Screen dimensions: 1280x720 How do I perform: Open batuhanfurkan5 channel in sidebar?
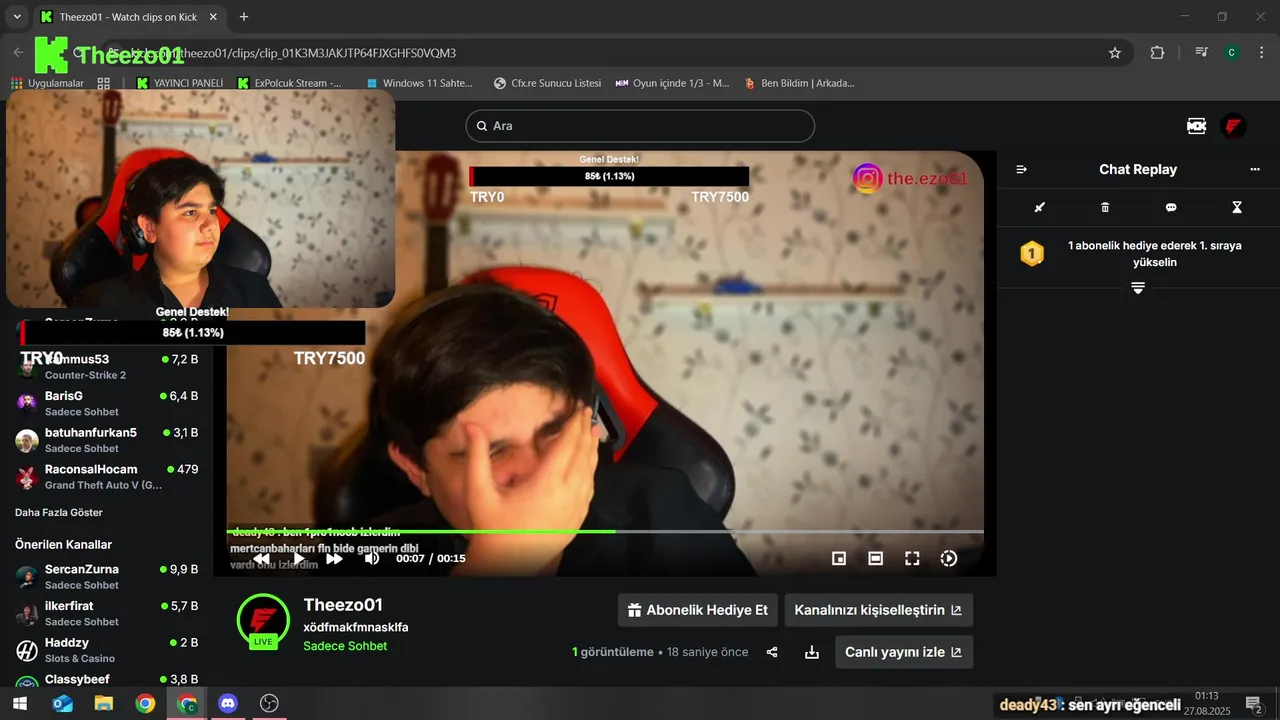106,440
